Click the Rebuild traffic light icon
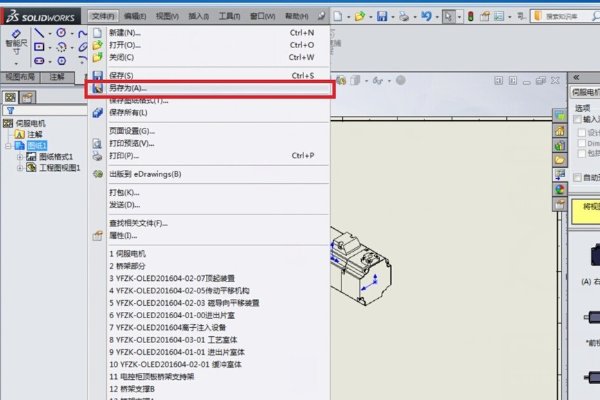Screen dimensions: 600x400 pos(471,16)
